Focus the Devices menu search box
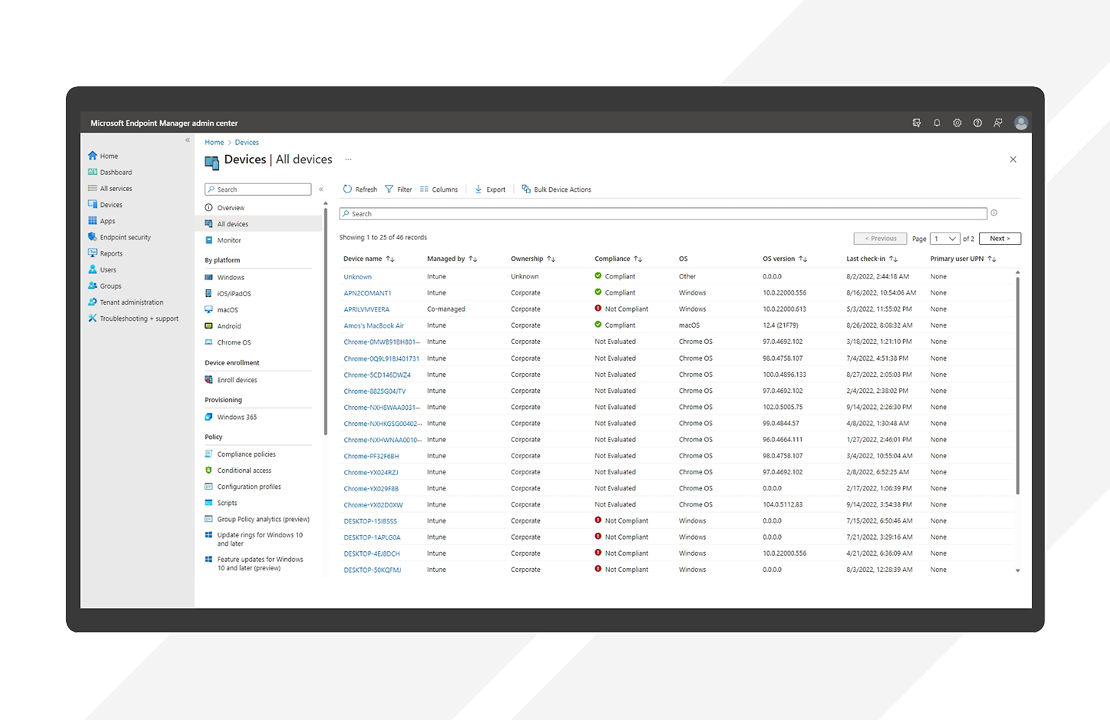 point(258,190)
